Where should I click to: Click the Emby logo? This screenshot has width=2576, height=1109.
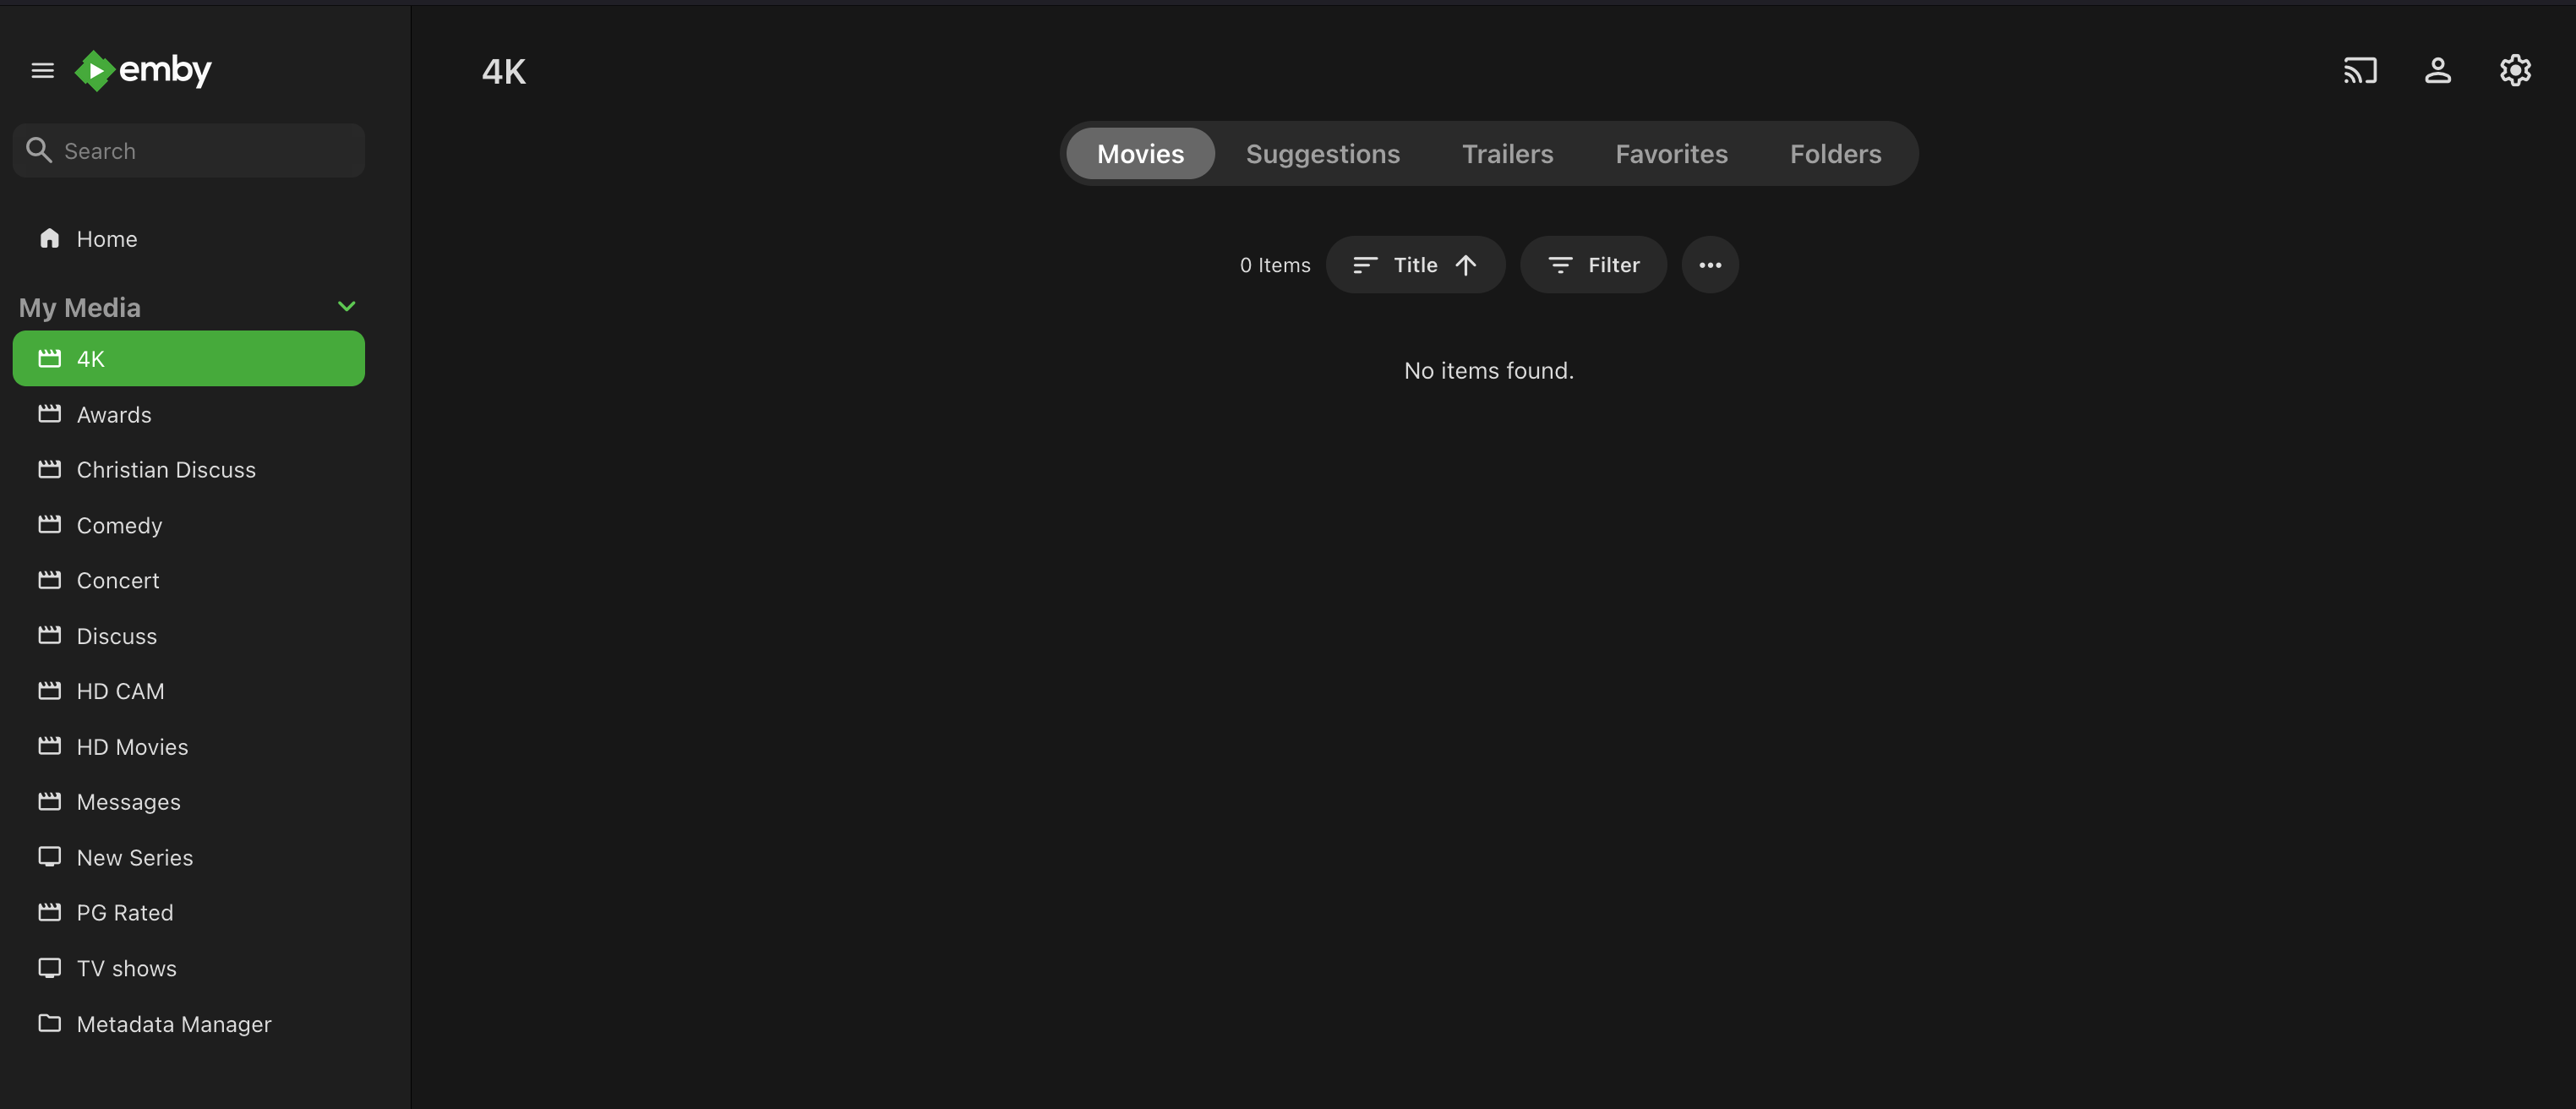tap(144, 70)
